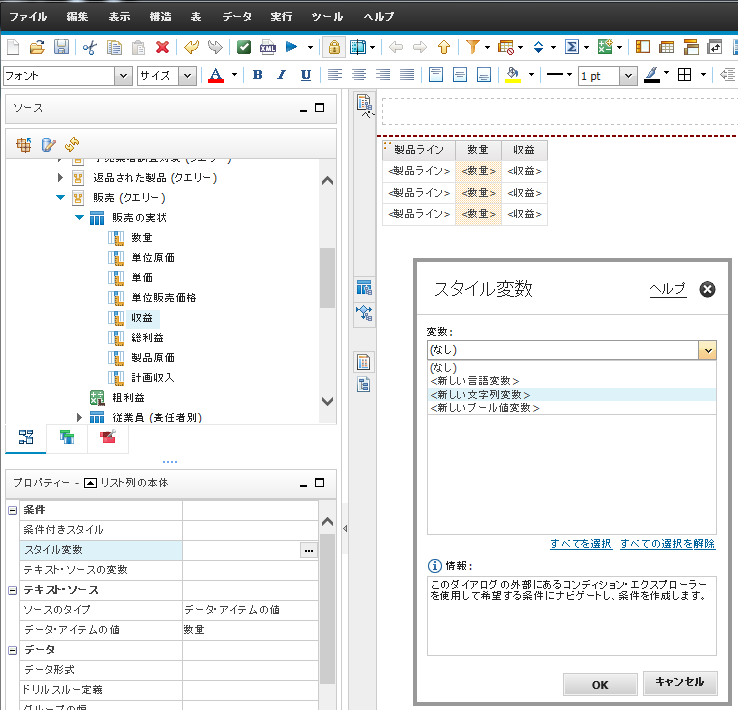Copy the selection with the copy icon
738x710 pixels.
coord(114,47)
